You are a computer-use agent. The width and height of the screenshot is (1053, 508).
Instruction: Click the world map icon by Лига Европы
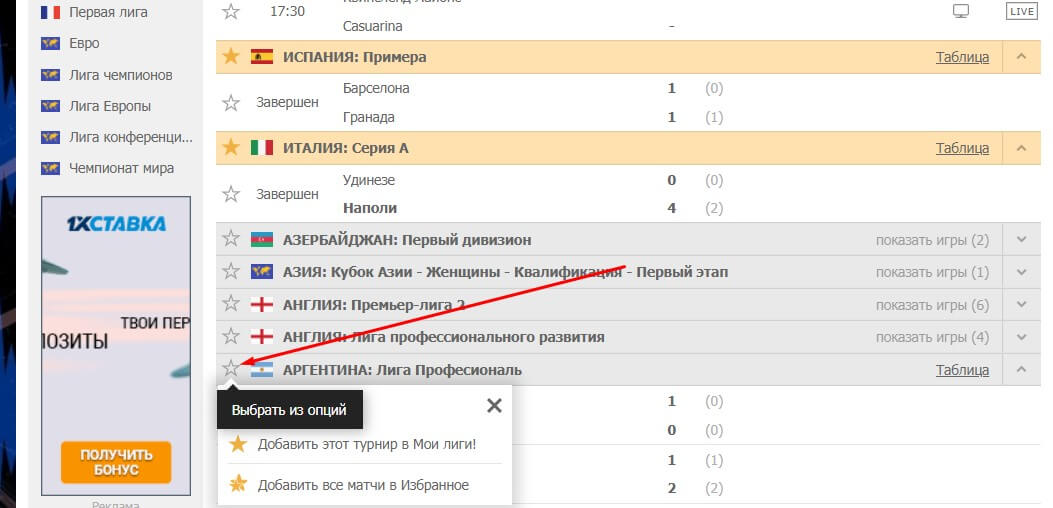pyautogui.click(x=50, y=106)
